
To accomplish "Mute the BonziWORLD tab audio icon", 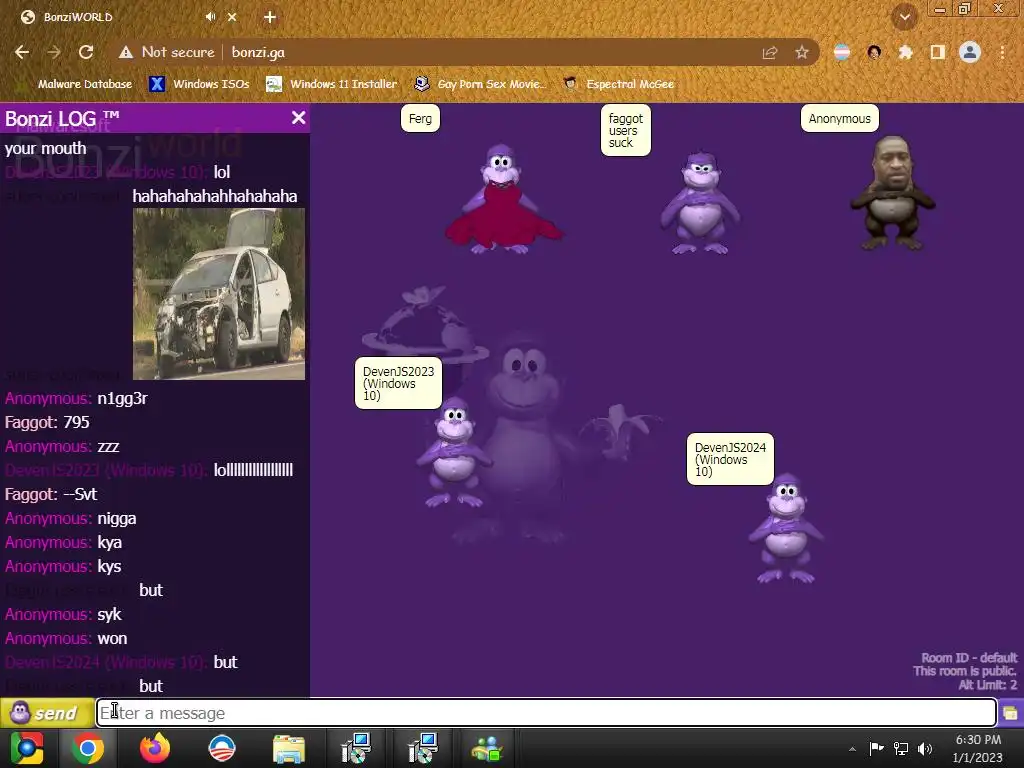I will [210, 17].
